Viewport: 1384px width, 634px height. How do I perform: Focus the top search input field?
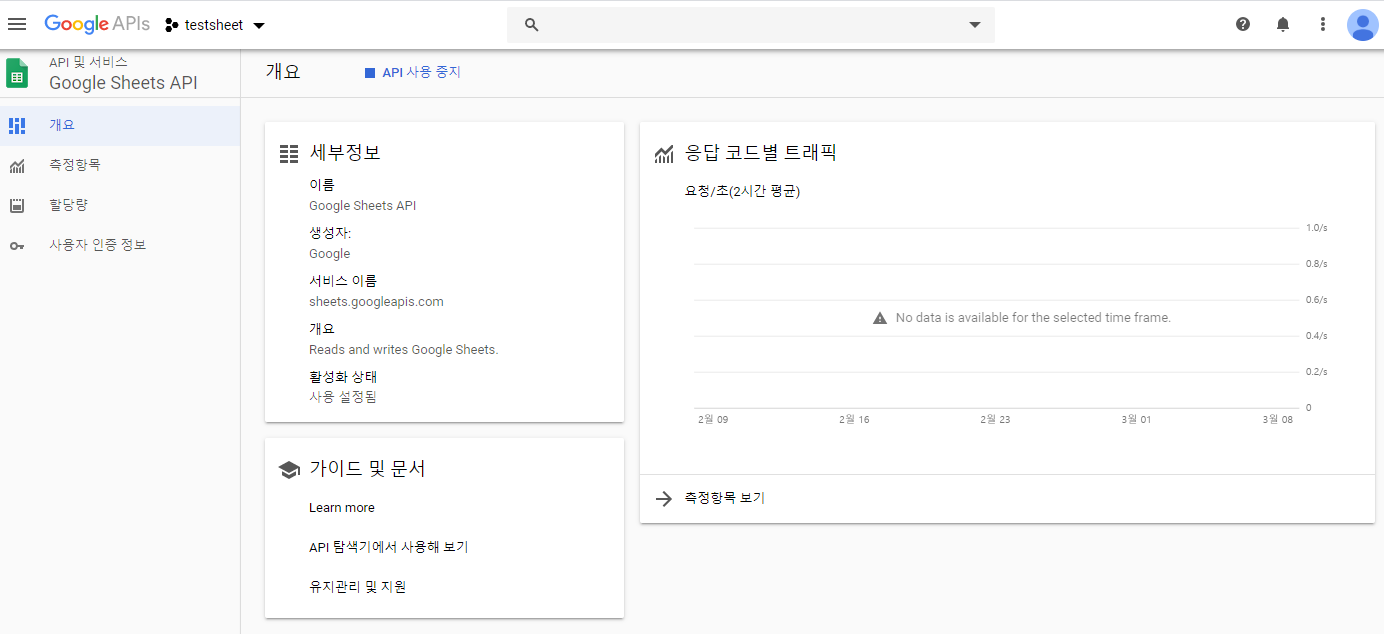coord(751,25)
